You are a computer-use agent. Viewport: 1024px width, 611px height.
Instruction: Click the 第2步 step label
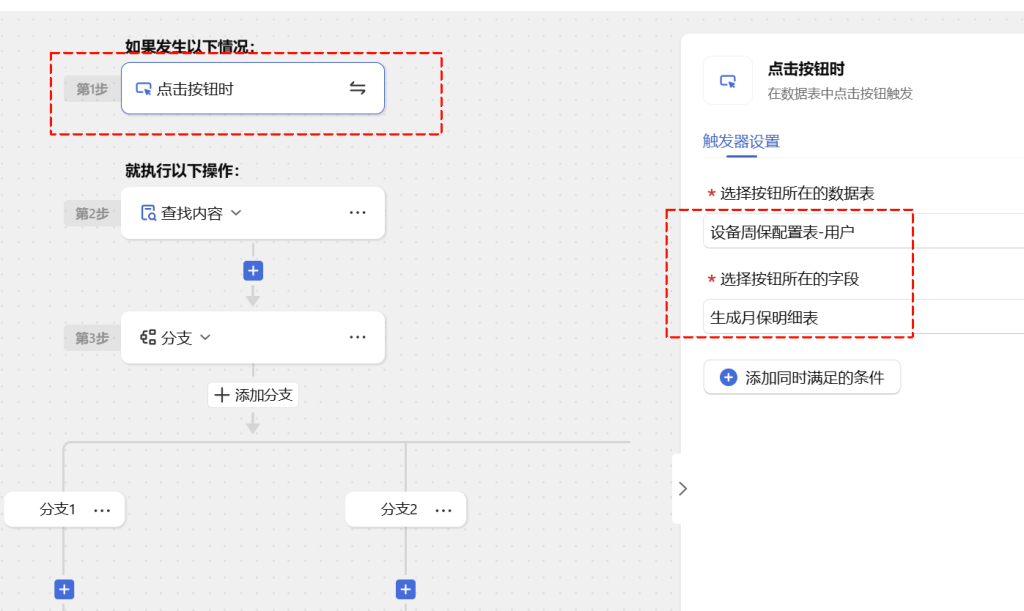click(x=92, y=213)
